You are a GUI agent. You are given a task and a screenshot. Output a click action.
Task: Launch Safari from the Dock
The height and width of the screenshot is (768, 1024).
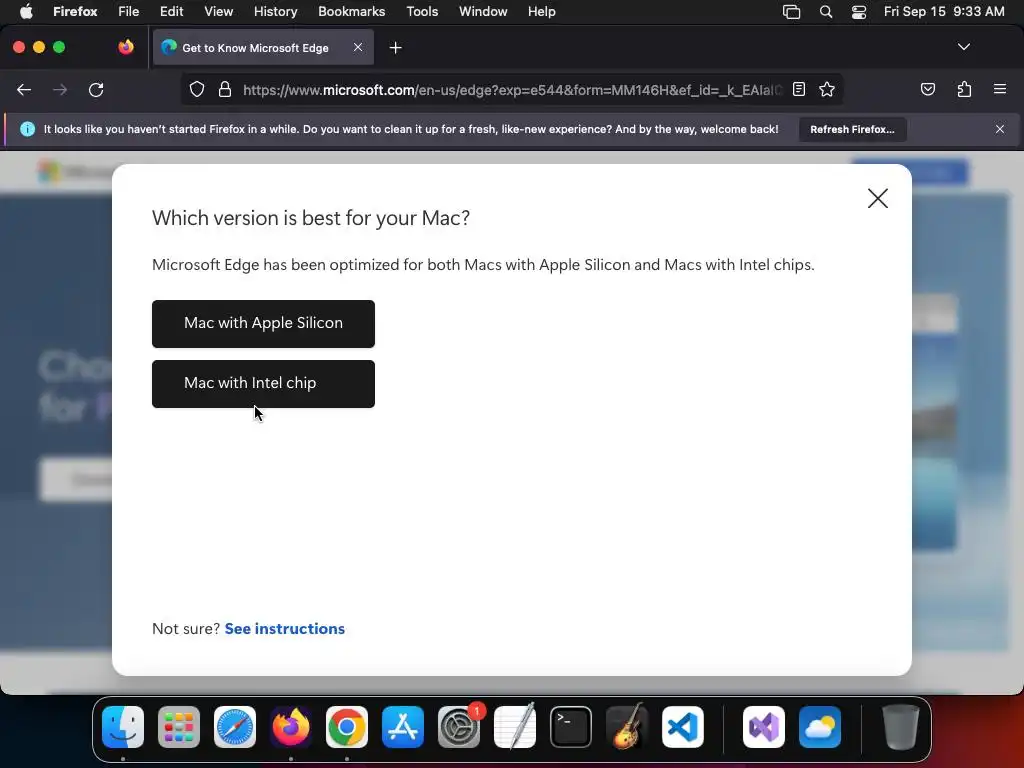click(235, 727)
